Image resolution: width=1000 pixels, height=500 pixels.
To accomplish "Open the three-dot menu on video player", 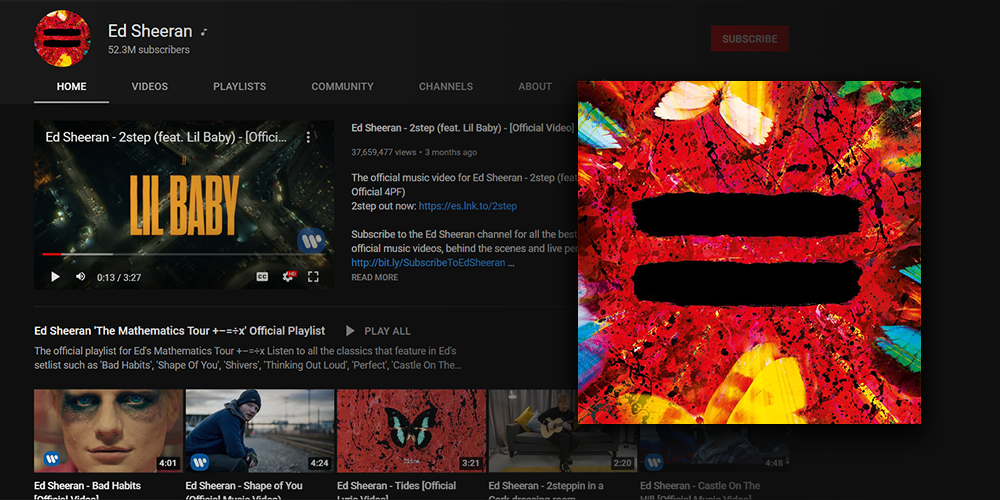I will 308,137.
